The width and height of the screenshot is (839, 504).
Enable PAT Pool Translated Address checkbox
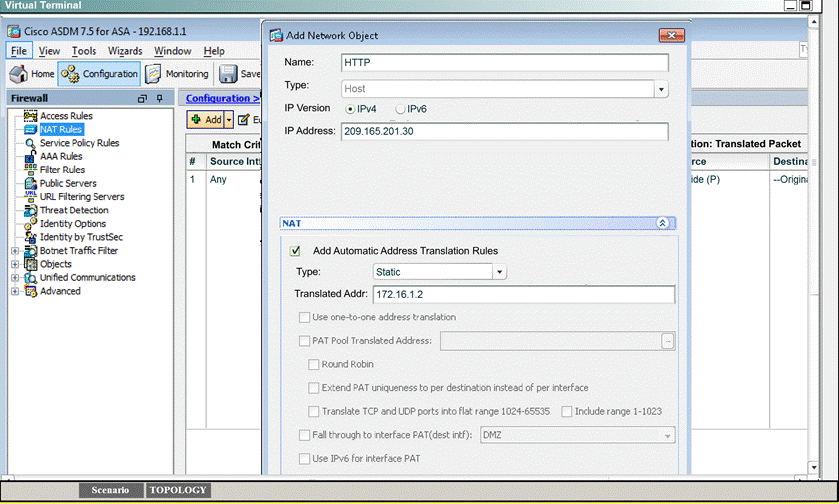click(305, 341)
